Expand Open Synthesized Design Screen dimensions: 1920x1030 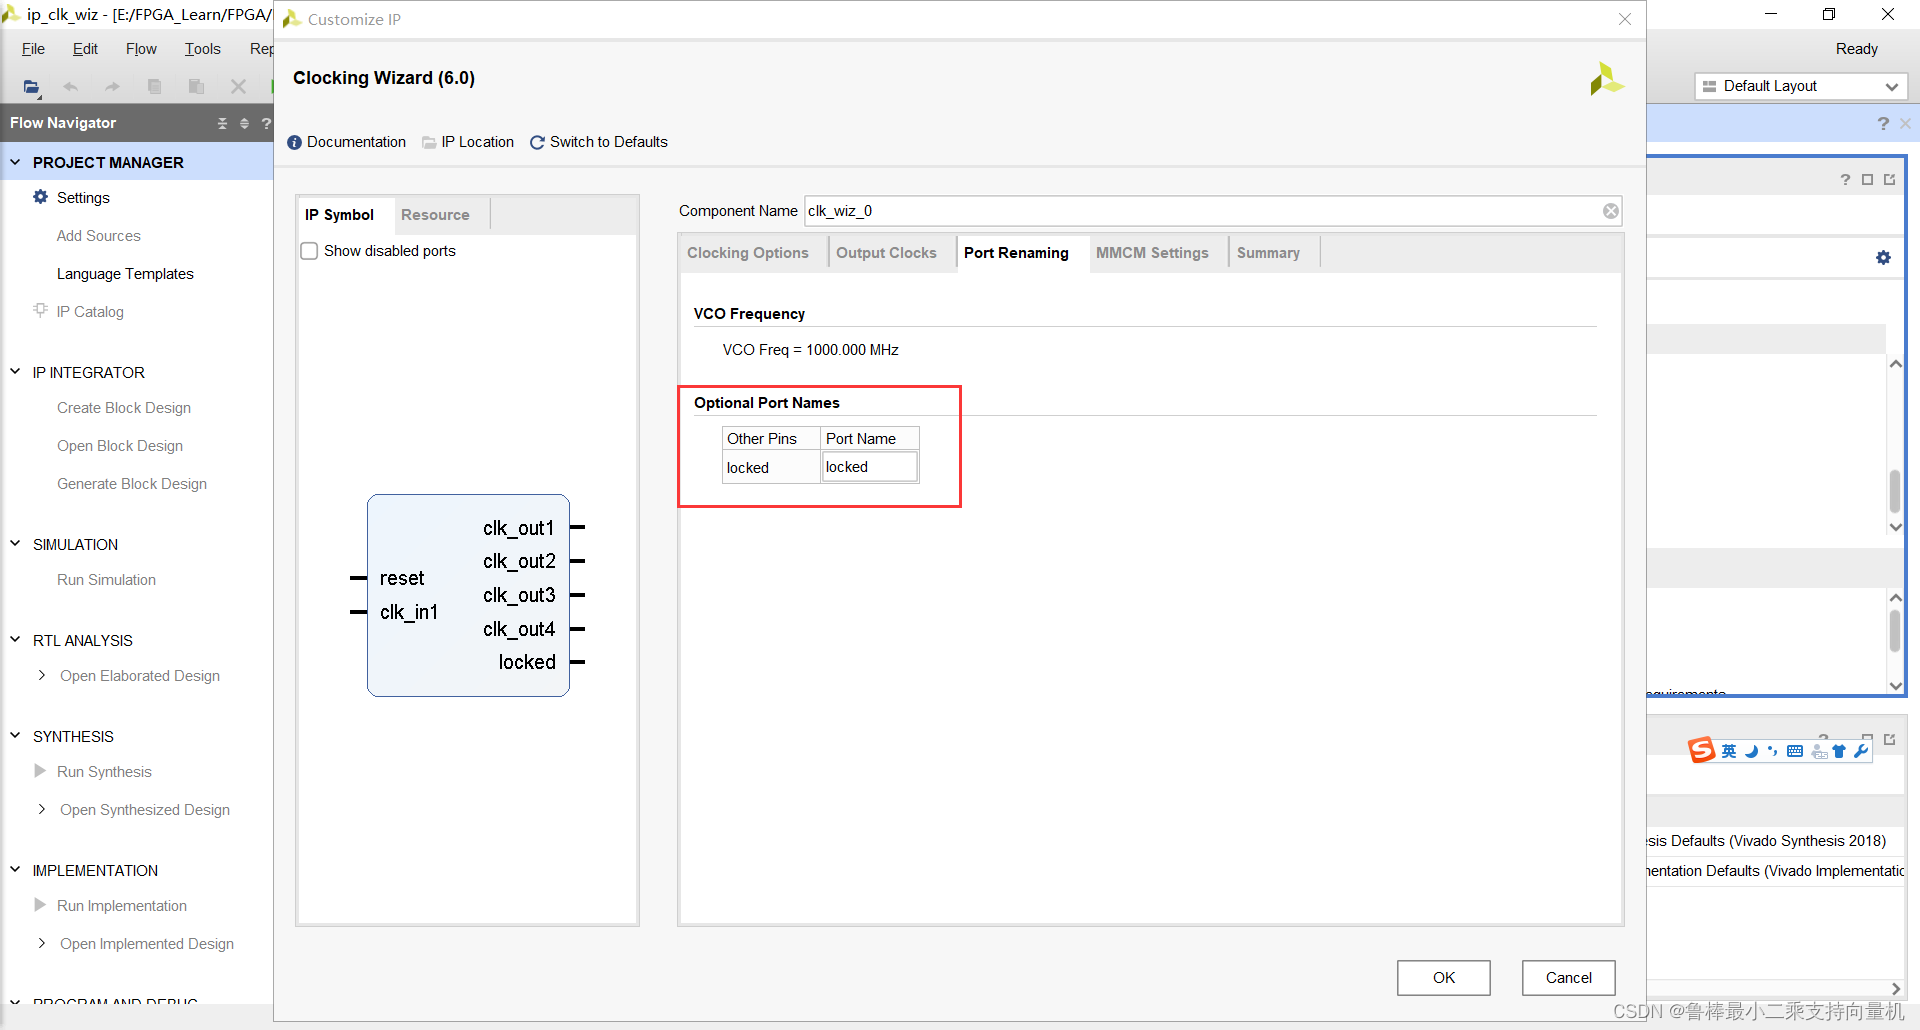coord(41,809)
